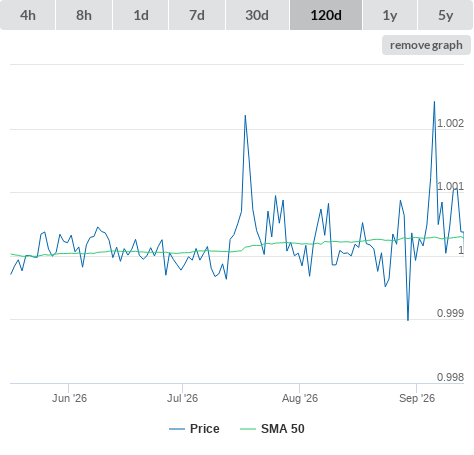Click the lowest price dip near 0.999
The width and height of the screenshot is (474, 455).
tap(408, 320)
